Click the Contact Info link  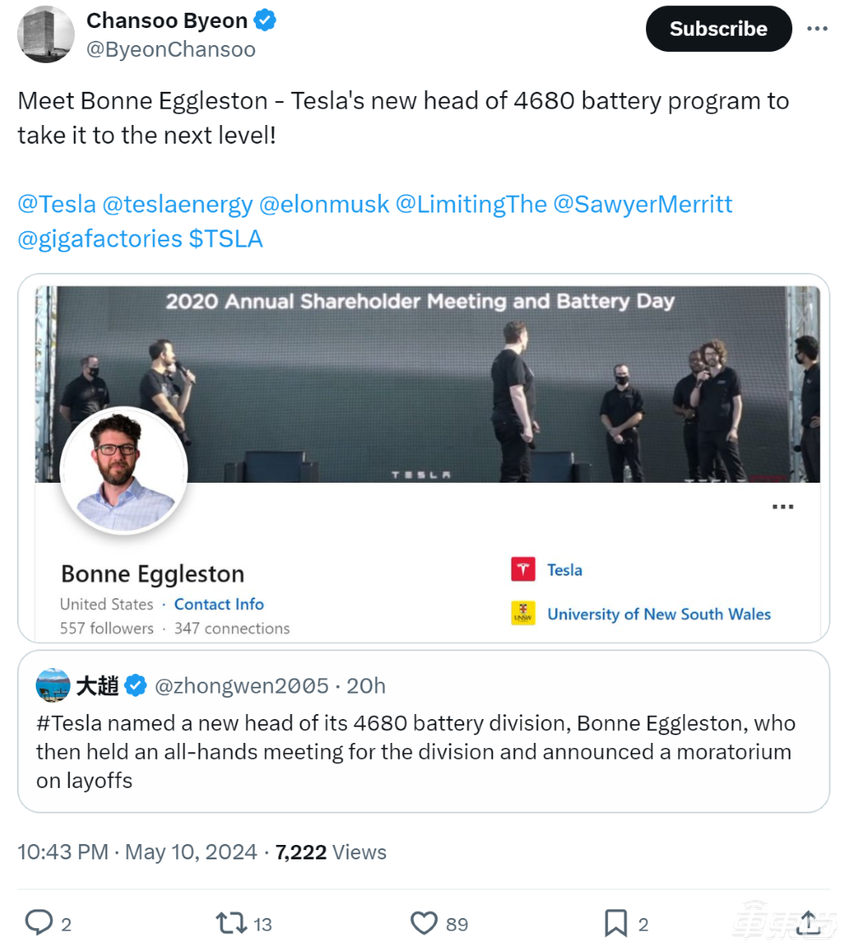click(x=219, y=604)
